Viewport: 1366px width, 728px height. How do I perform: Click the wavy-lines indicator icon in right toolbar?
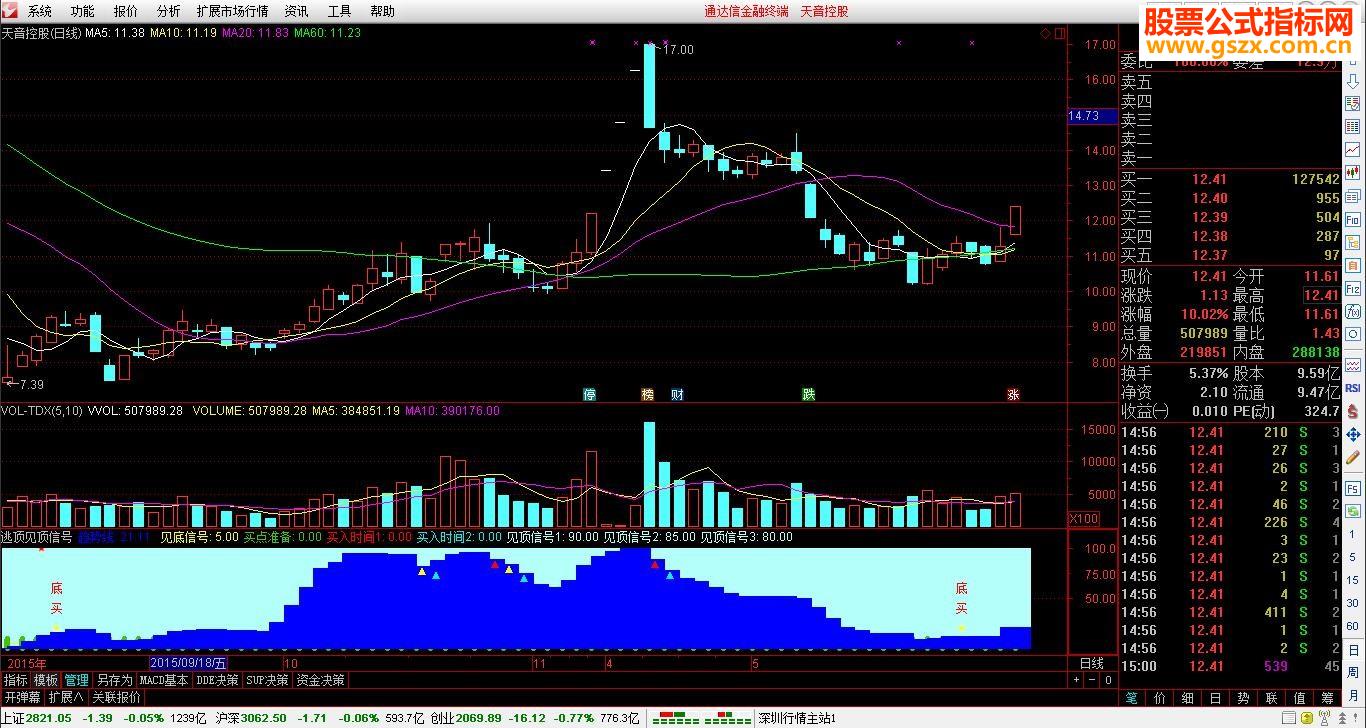1353,364
